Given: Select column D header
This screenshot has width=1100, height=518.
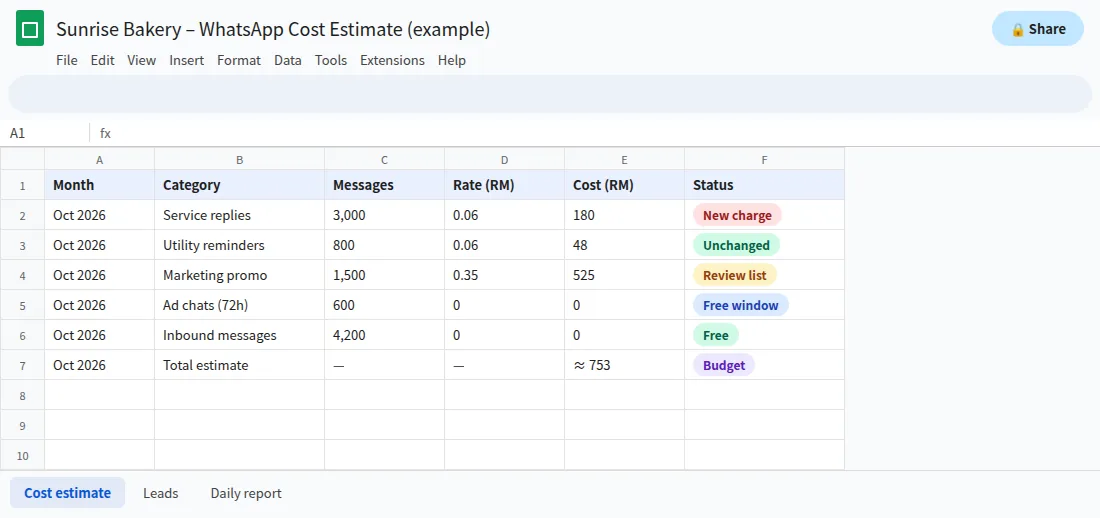Looking at the screenshot, I should coord(504,159).
